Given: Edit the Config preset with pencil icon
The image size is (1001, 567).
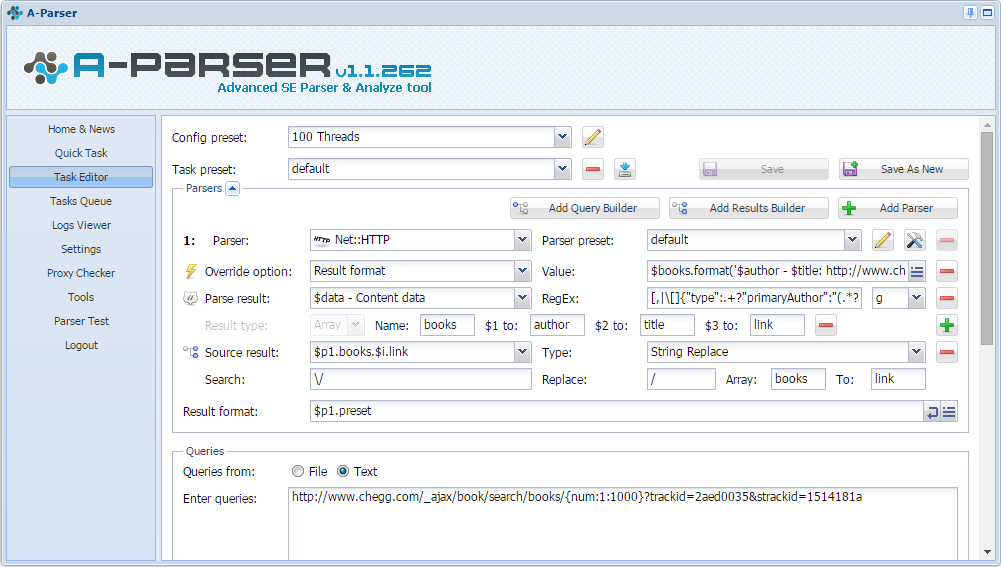Looking at the screenshot, I should [x=592, y=137].
